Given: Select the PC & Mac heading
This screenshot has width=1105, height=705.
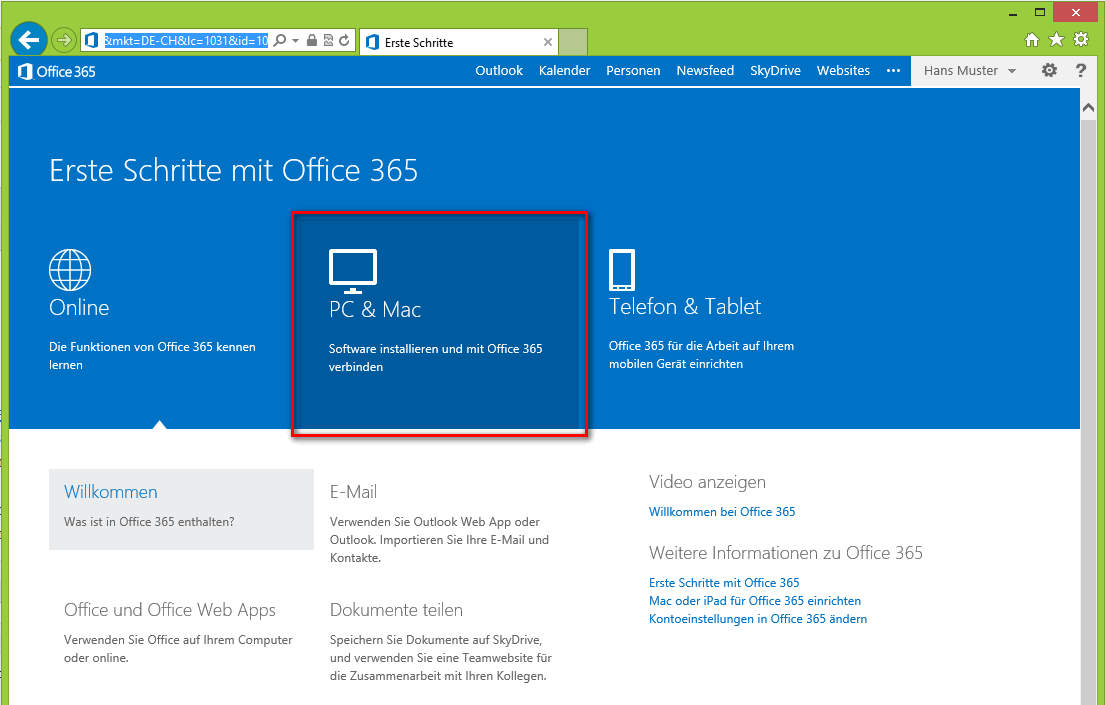Looking at the screenshot, I should point(375,309).
